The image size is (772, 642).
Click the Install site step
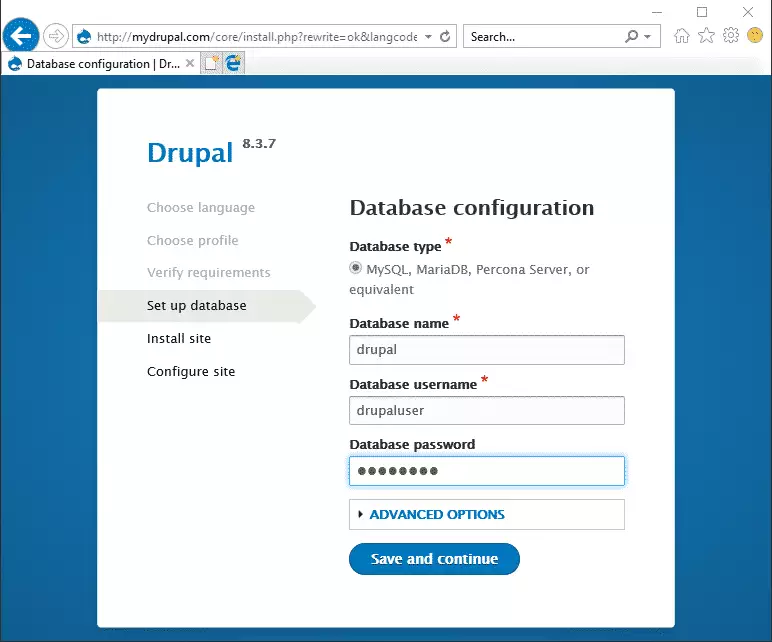tap(179, 339)
